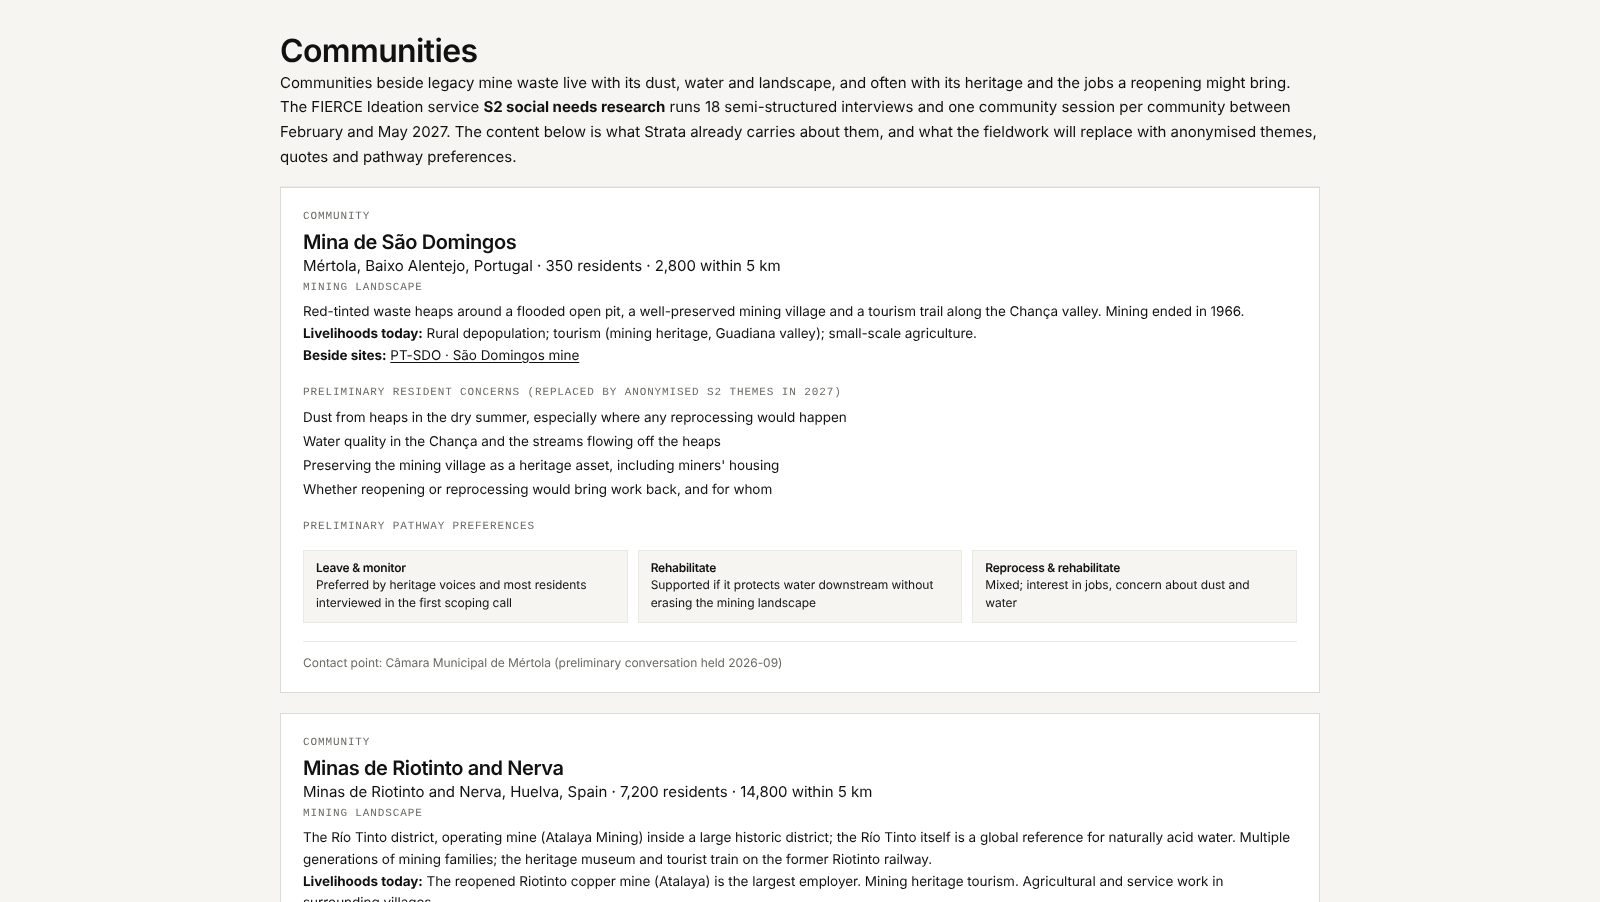Click the Câmara Municipal de Mértola contact line
The height and width of the screenshot is (902, 1600).
click(542, 663)
